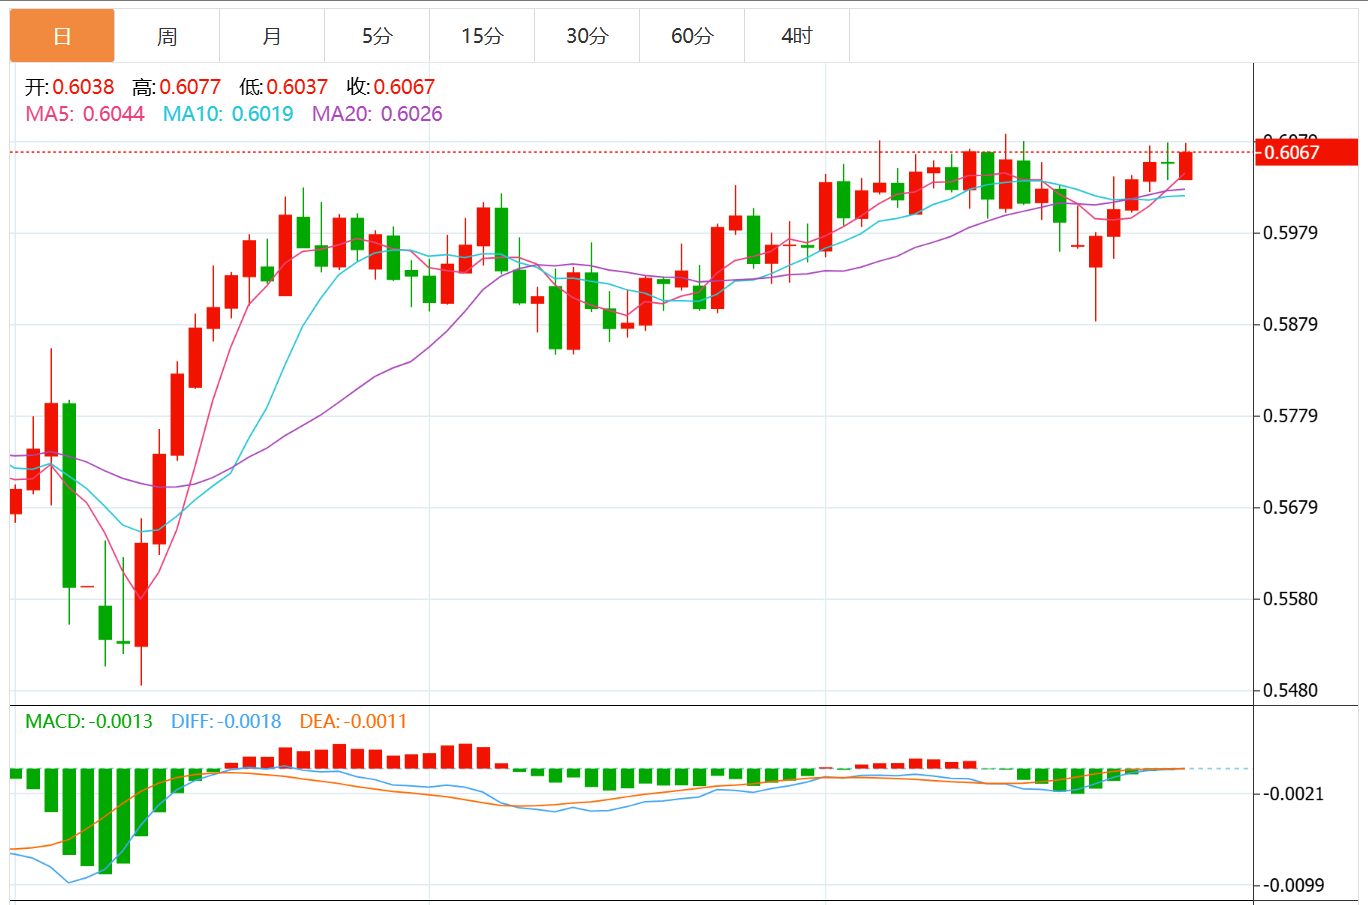Click the closing price 收: 0.6067
The width and height of the screenshot is (1368, 905).
click(x=391, y=87)
